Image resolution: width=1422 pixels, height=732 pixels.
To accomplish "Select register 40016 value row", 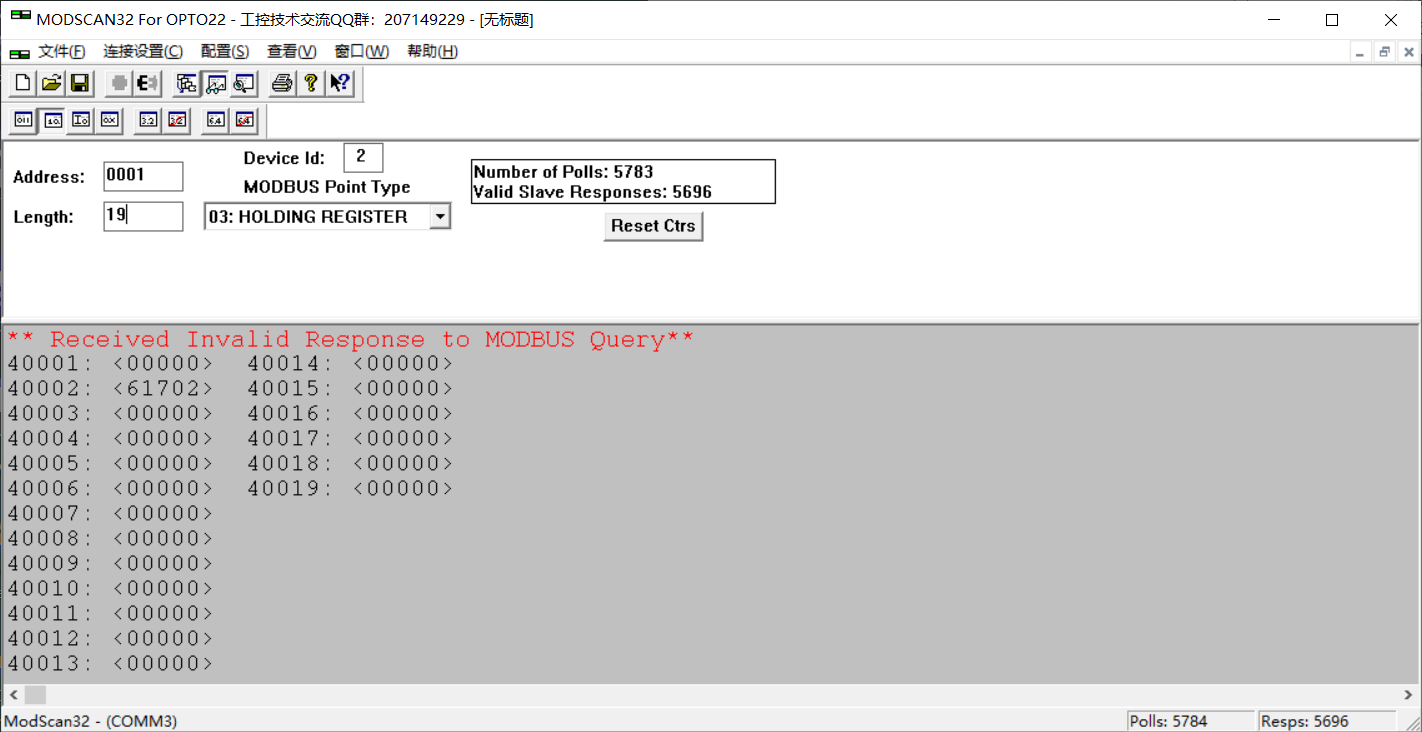I will point(350,414).
